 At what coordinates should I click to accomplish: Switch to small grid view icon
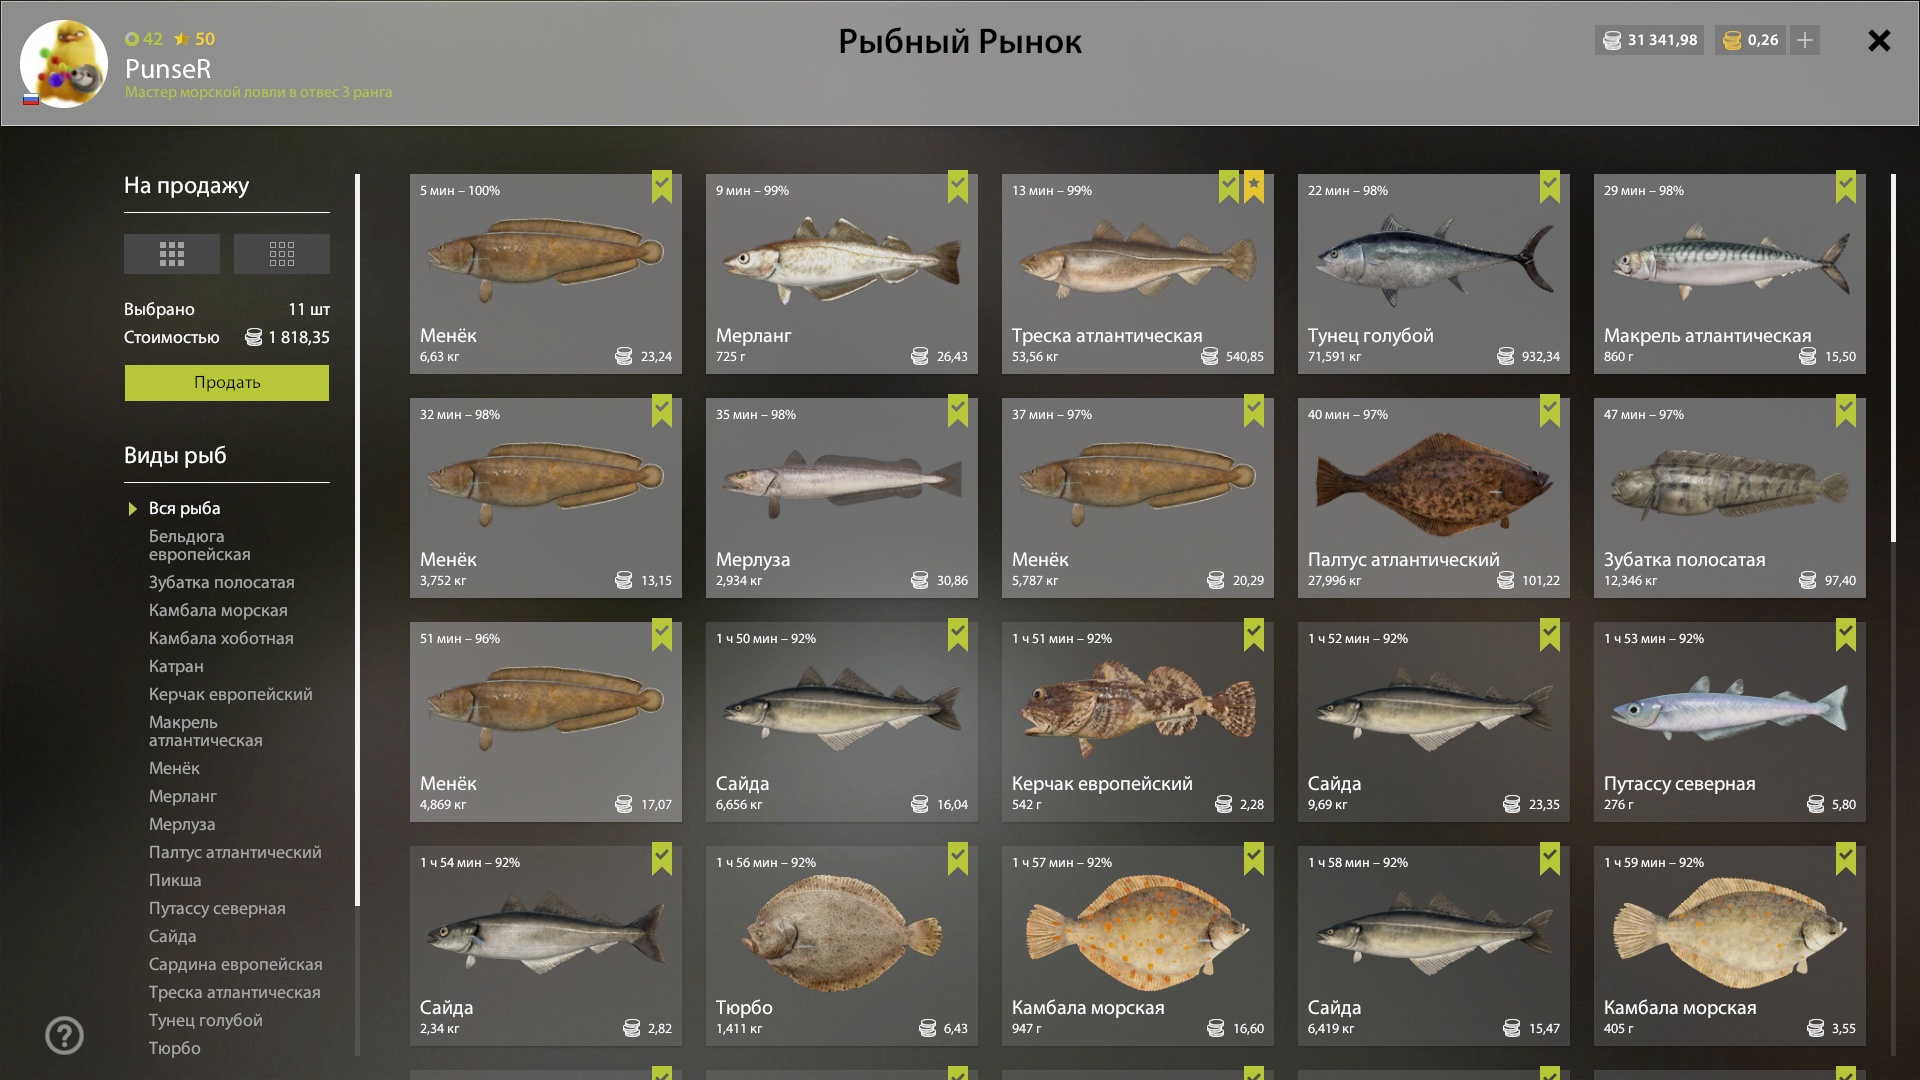[x=281, y=254]
